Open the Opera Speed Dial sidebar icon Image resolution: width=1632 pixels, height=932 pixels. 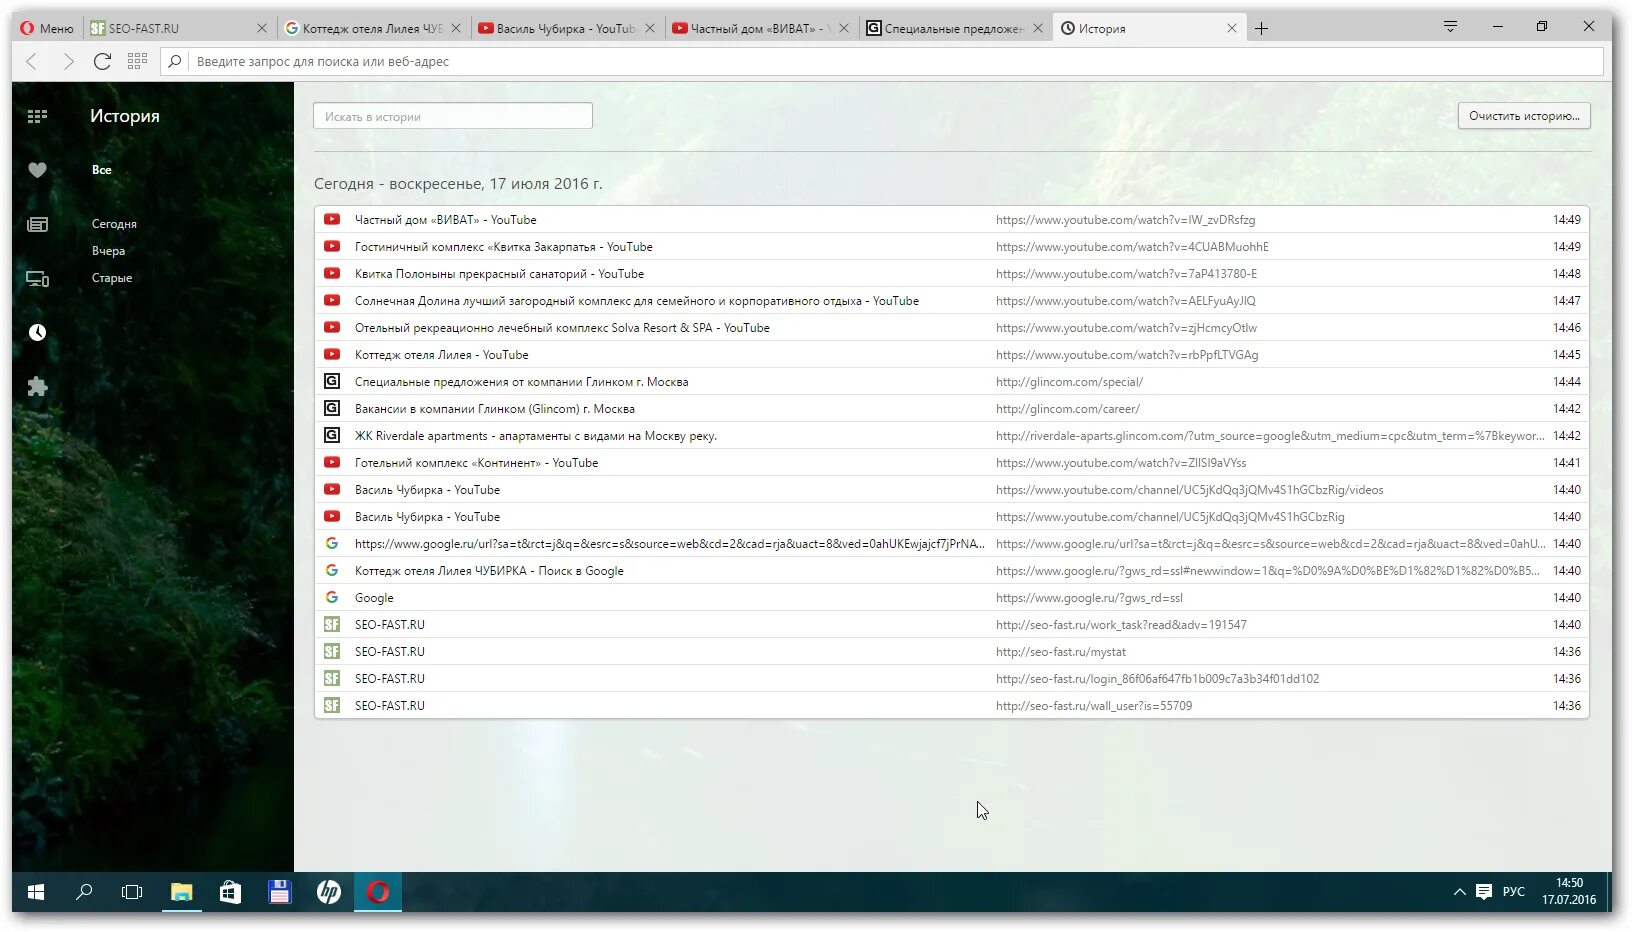[37, 116]
